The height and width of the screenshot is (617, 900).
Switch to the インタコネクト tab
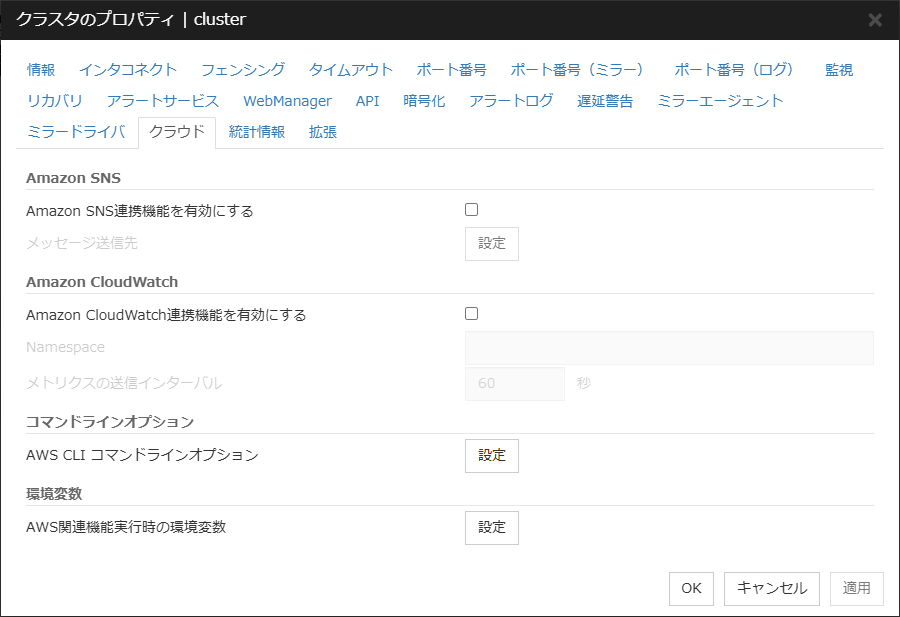(x=128, y=70)
